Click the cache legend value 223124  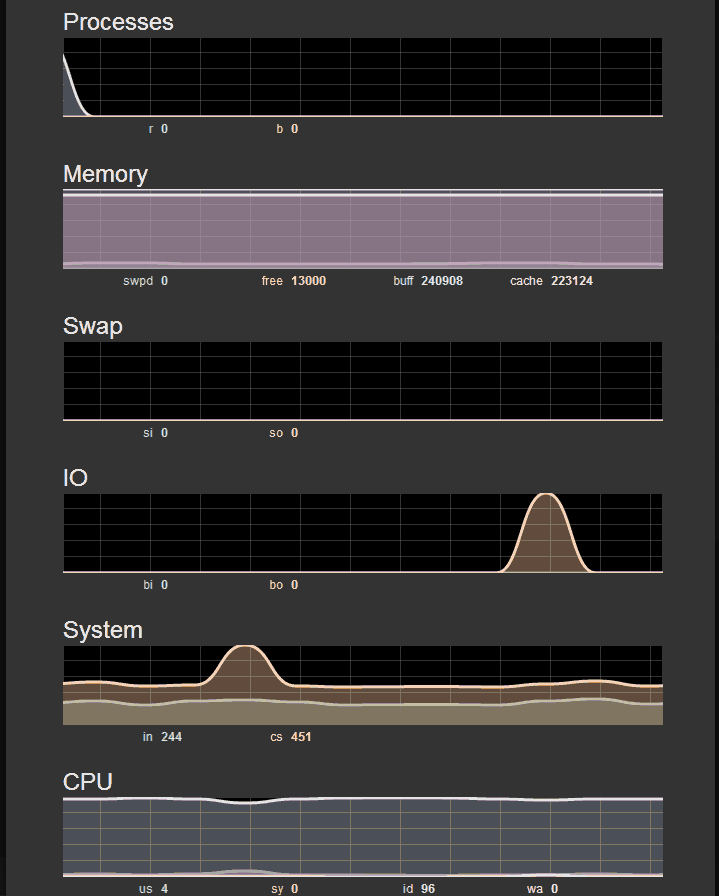click(571, 281)
